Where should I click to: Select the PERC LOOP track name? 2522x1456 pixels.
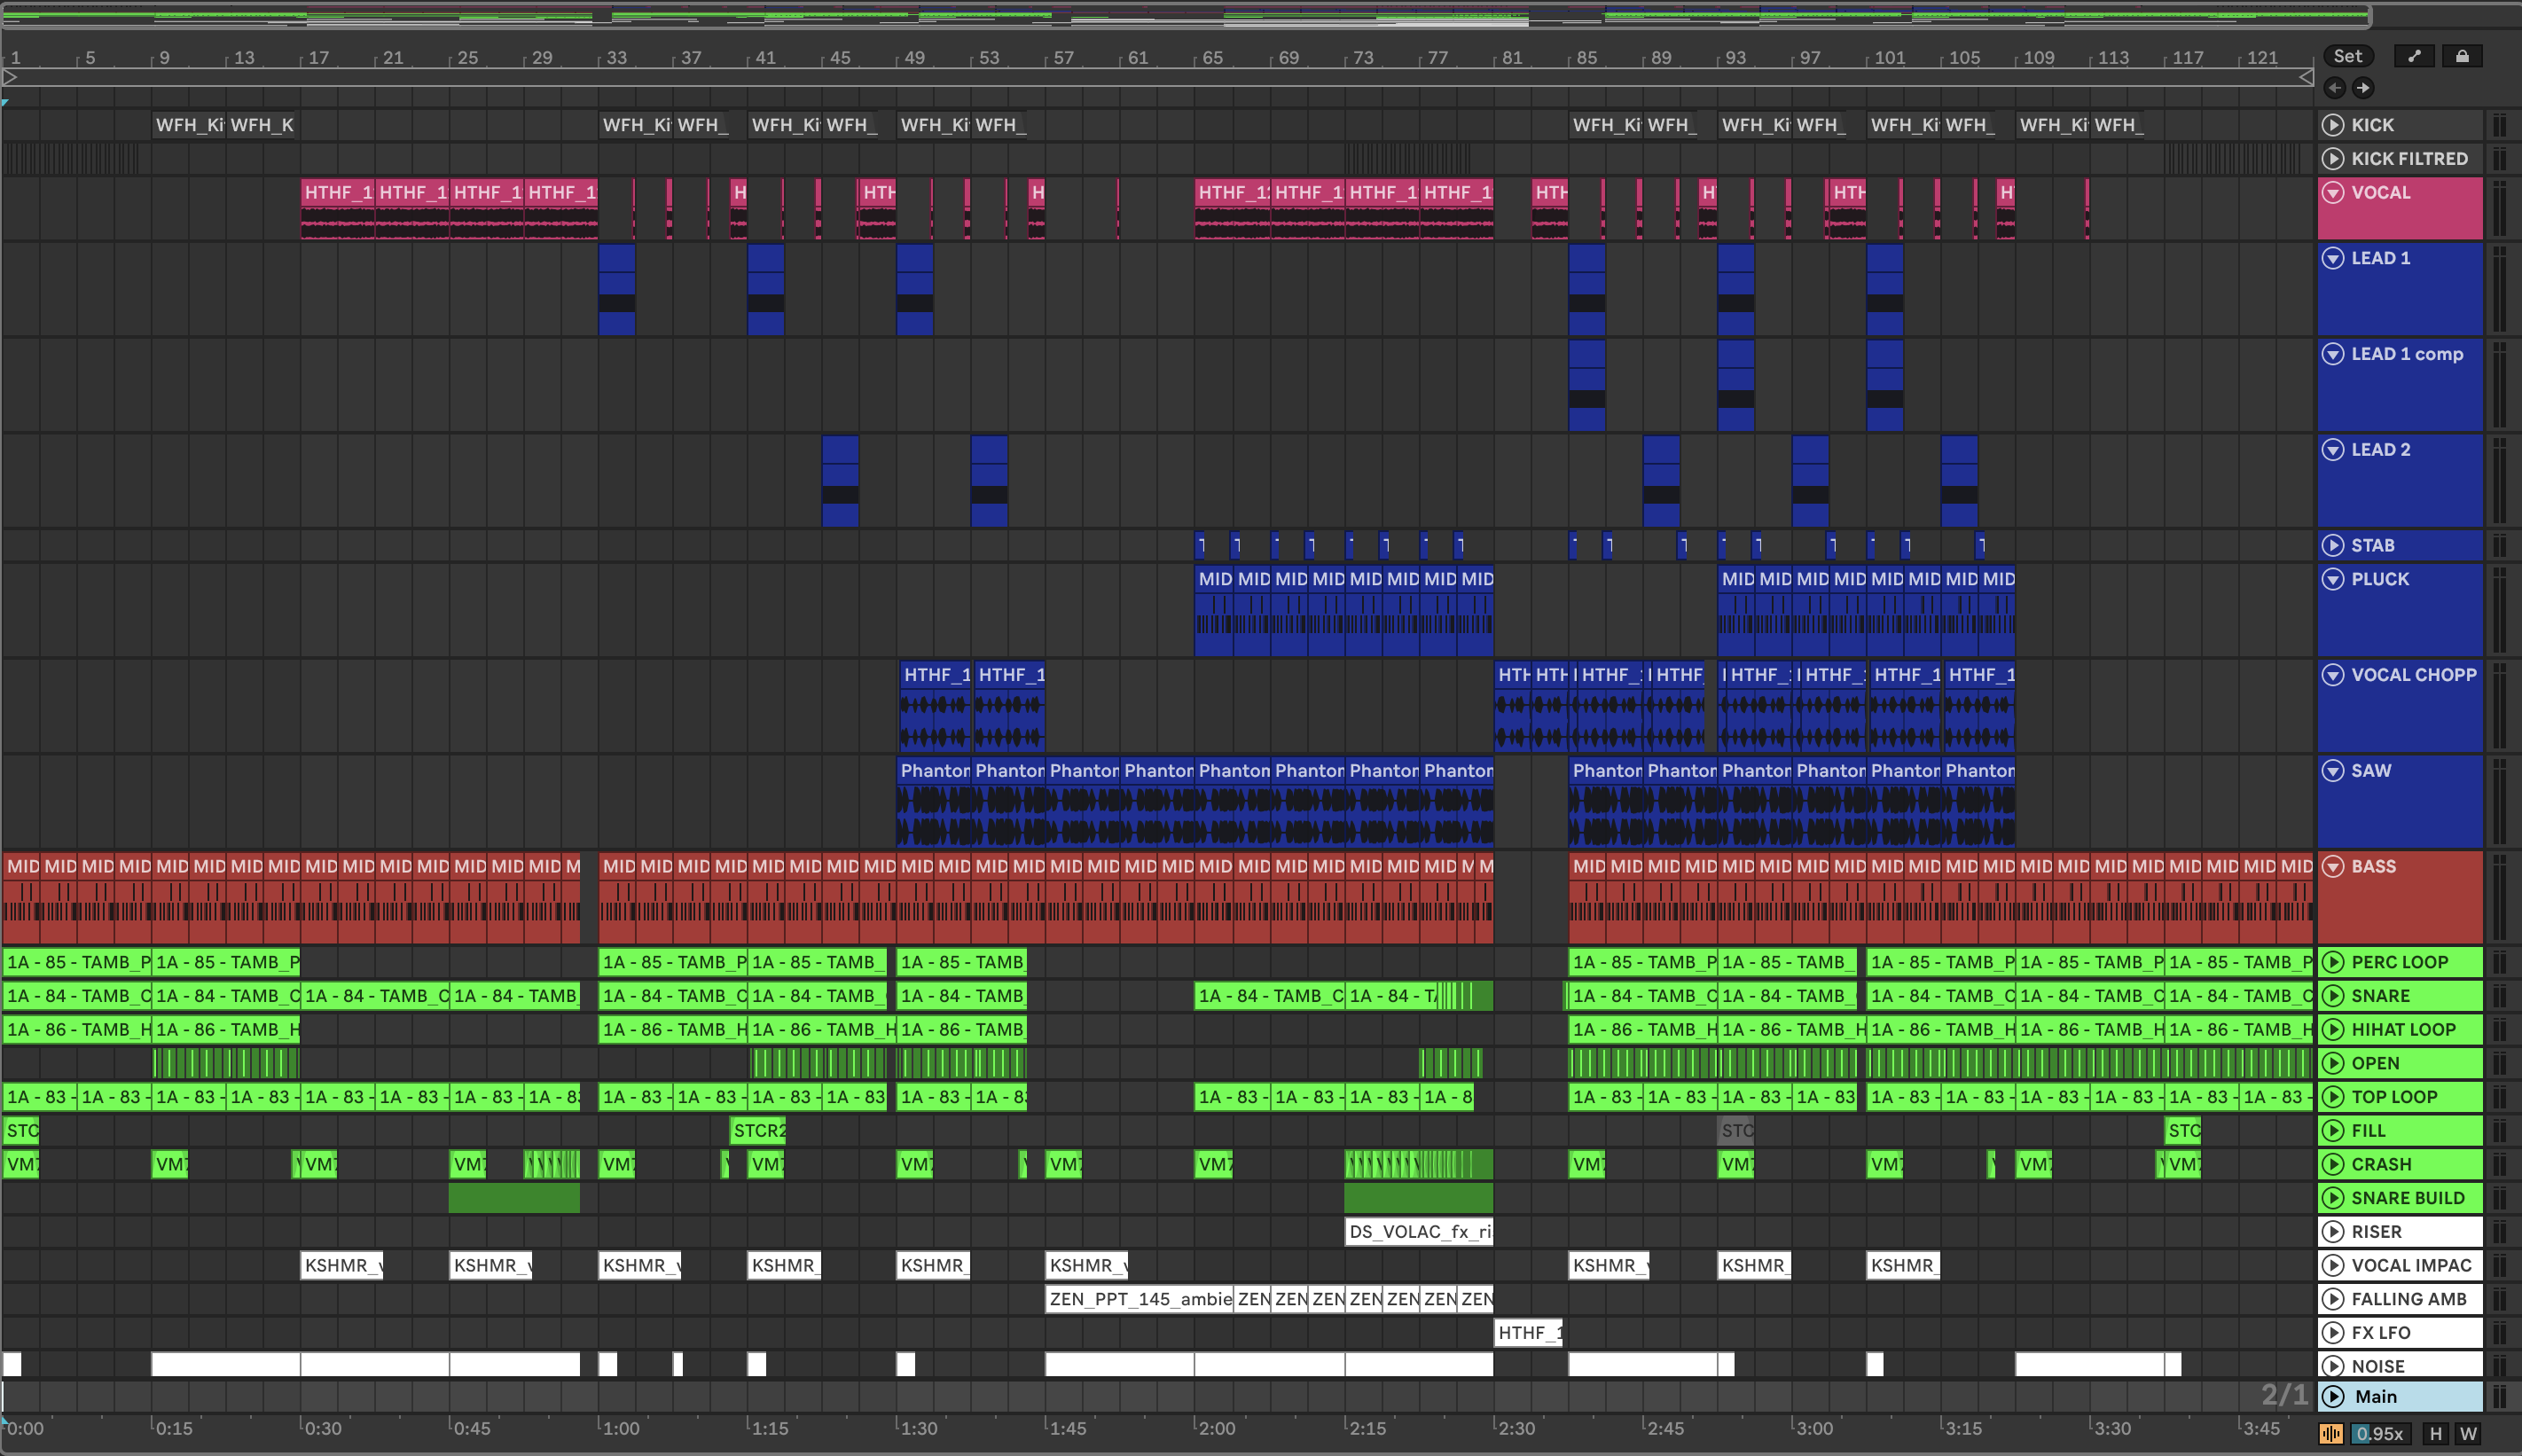point(2399,962)
